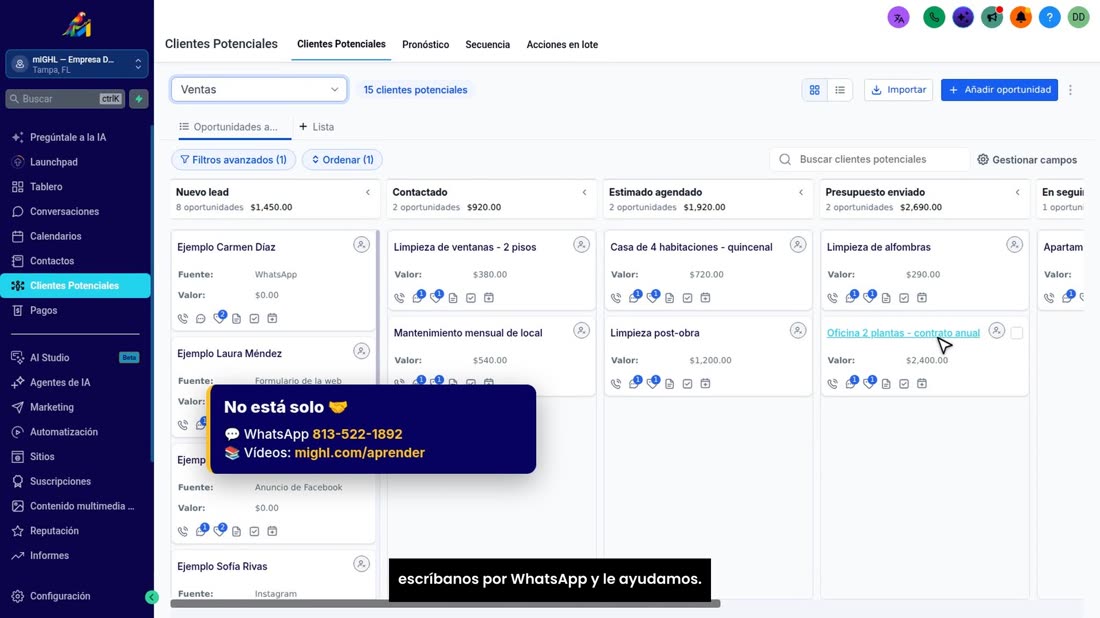
Task: Switch to list view icon
Action: (x=840, y=90)
